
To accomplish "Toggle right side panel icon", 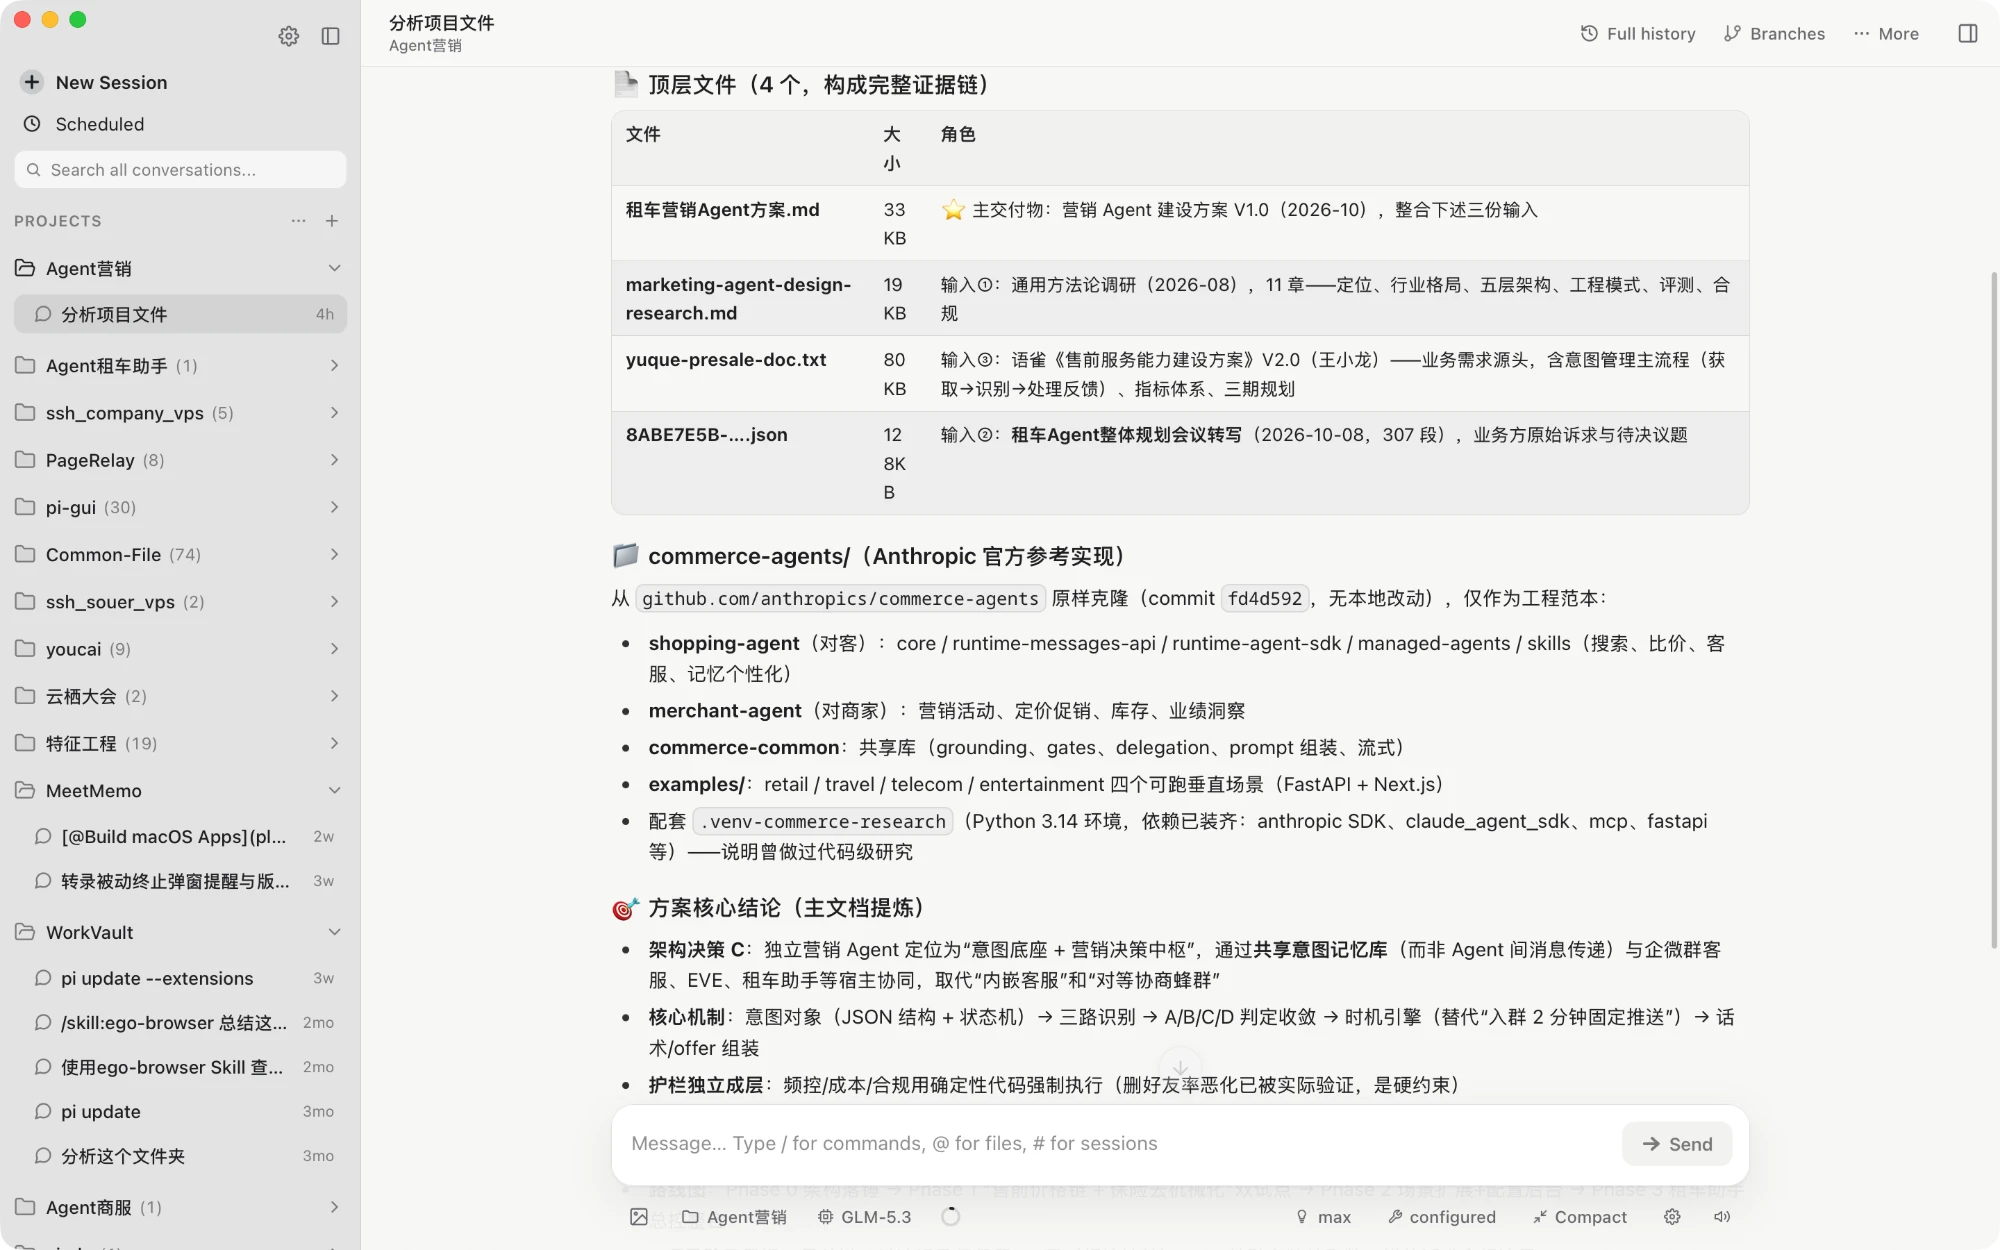I will click(1968, 33).
